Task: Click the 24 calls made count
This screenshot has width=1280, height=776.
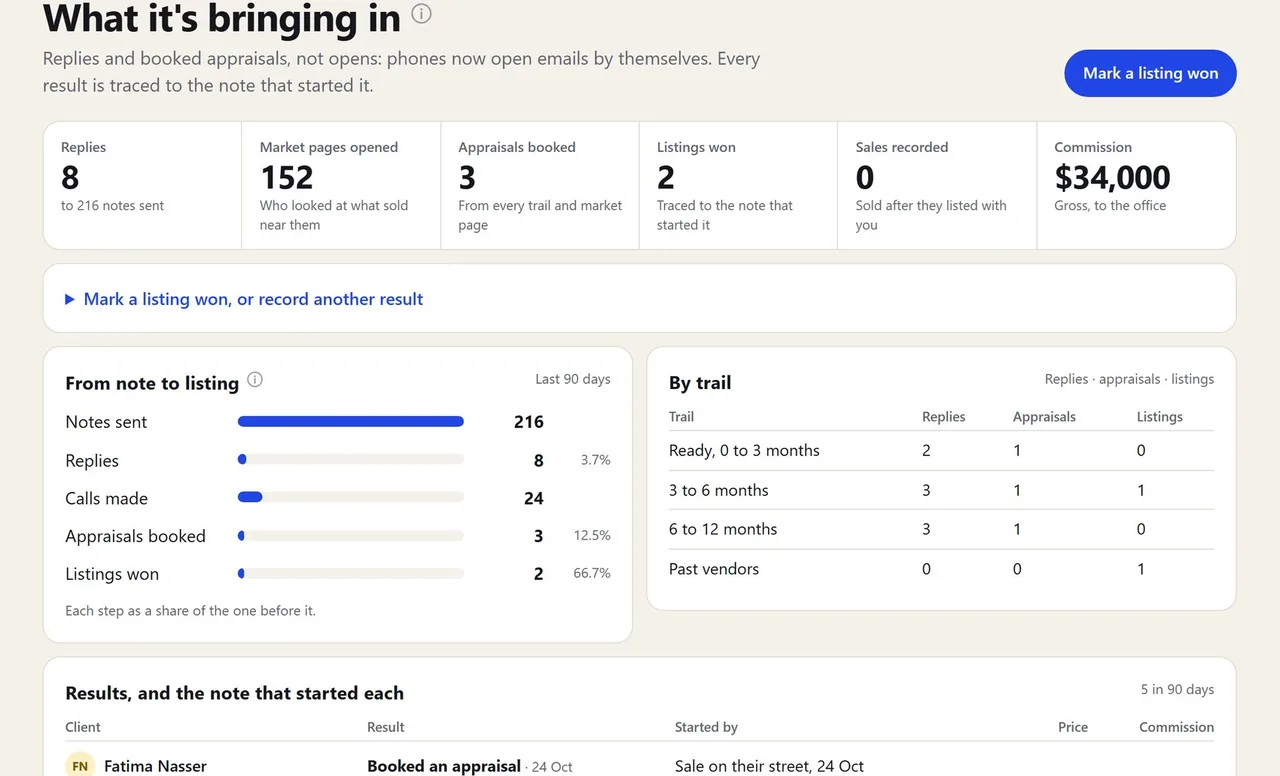Action: 534,498
